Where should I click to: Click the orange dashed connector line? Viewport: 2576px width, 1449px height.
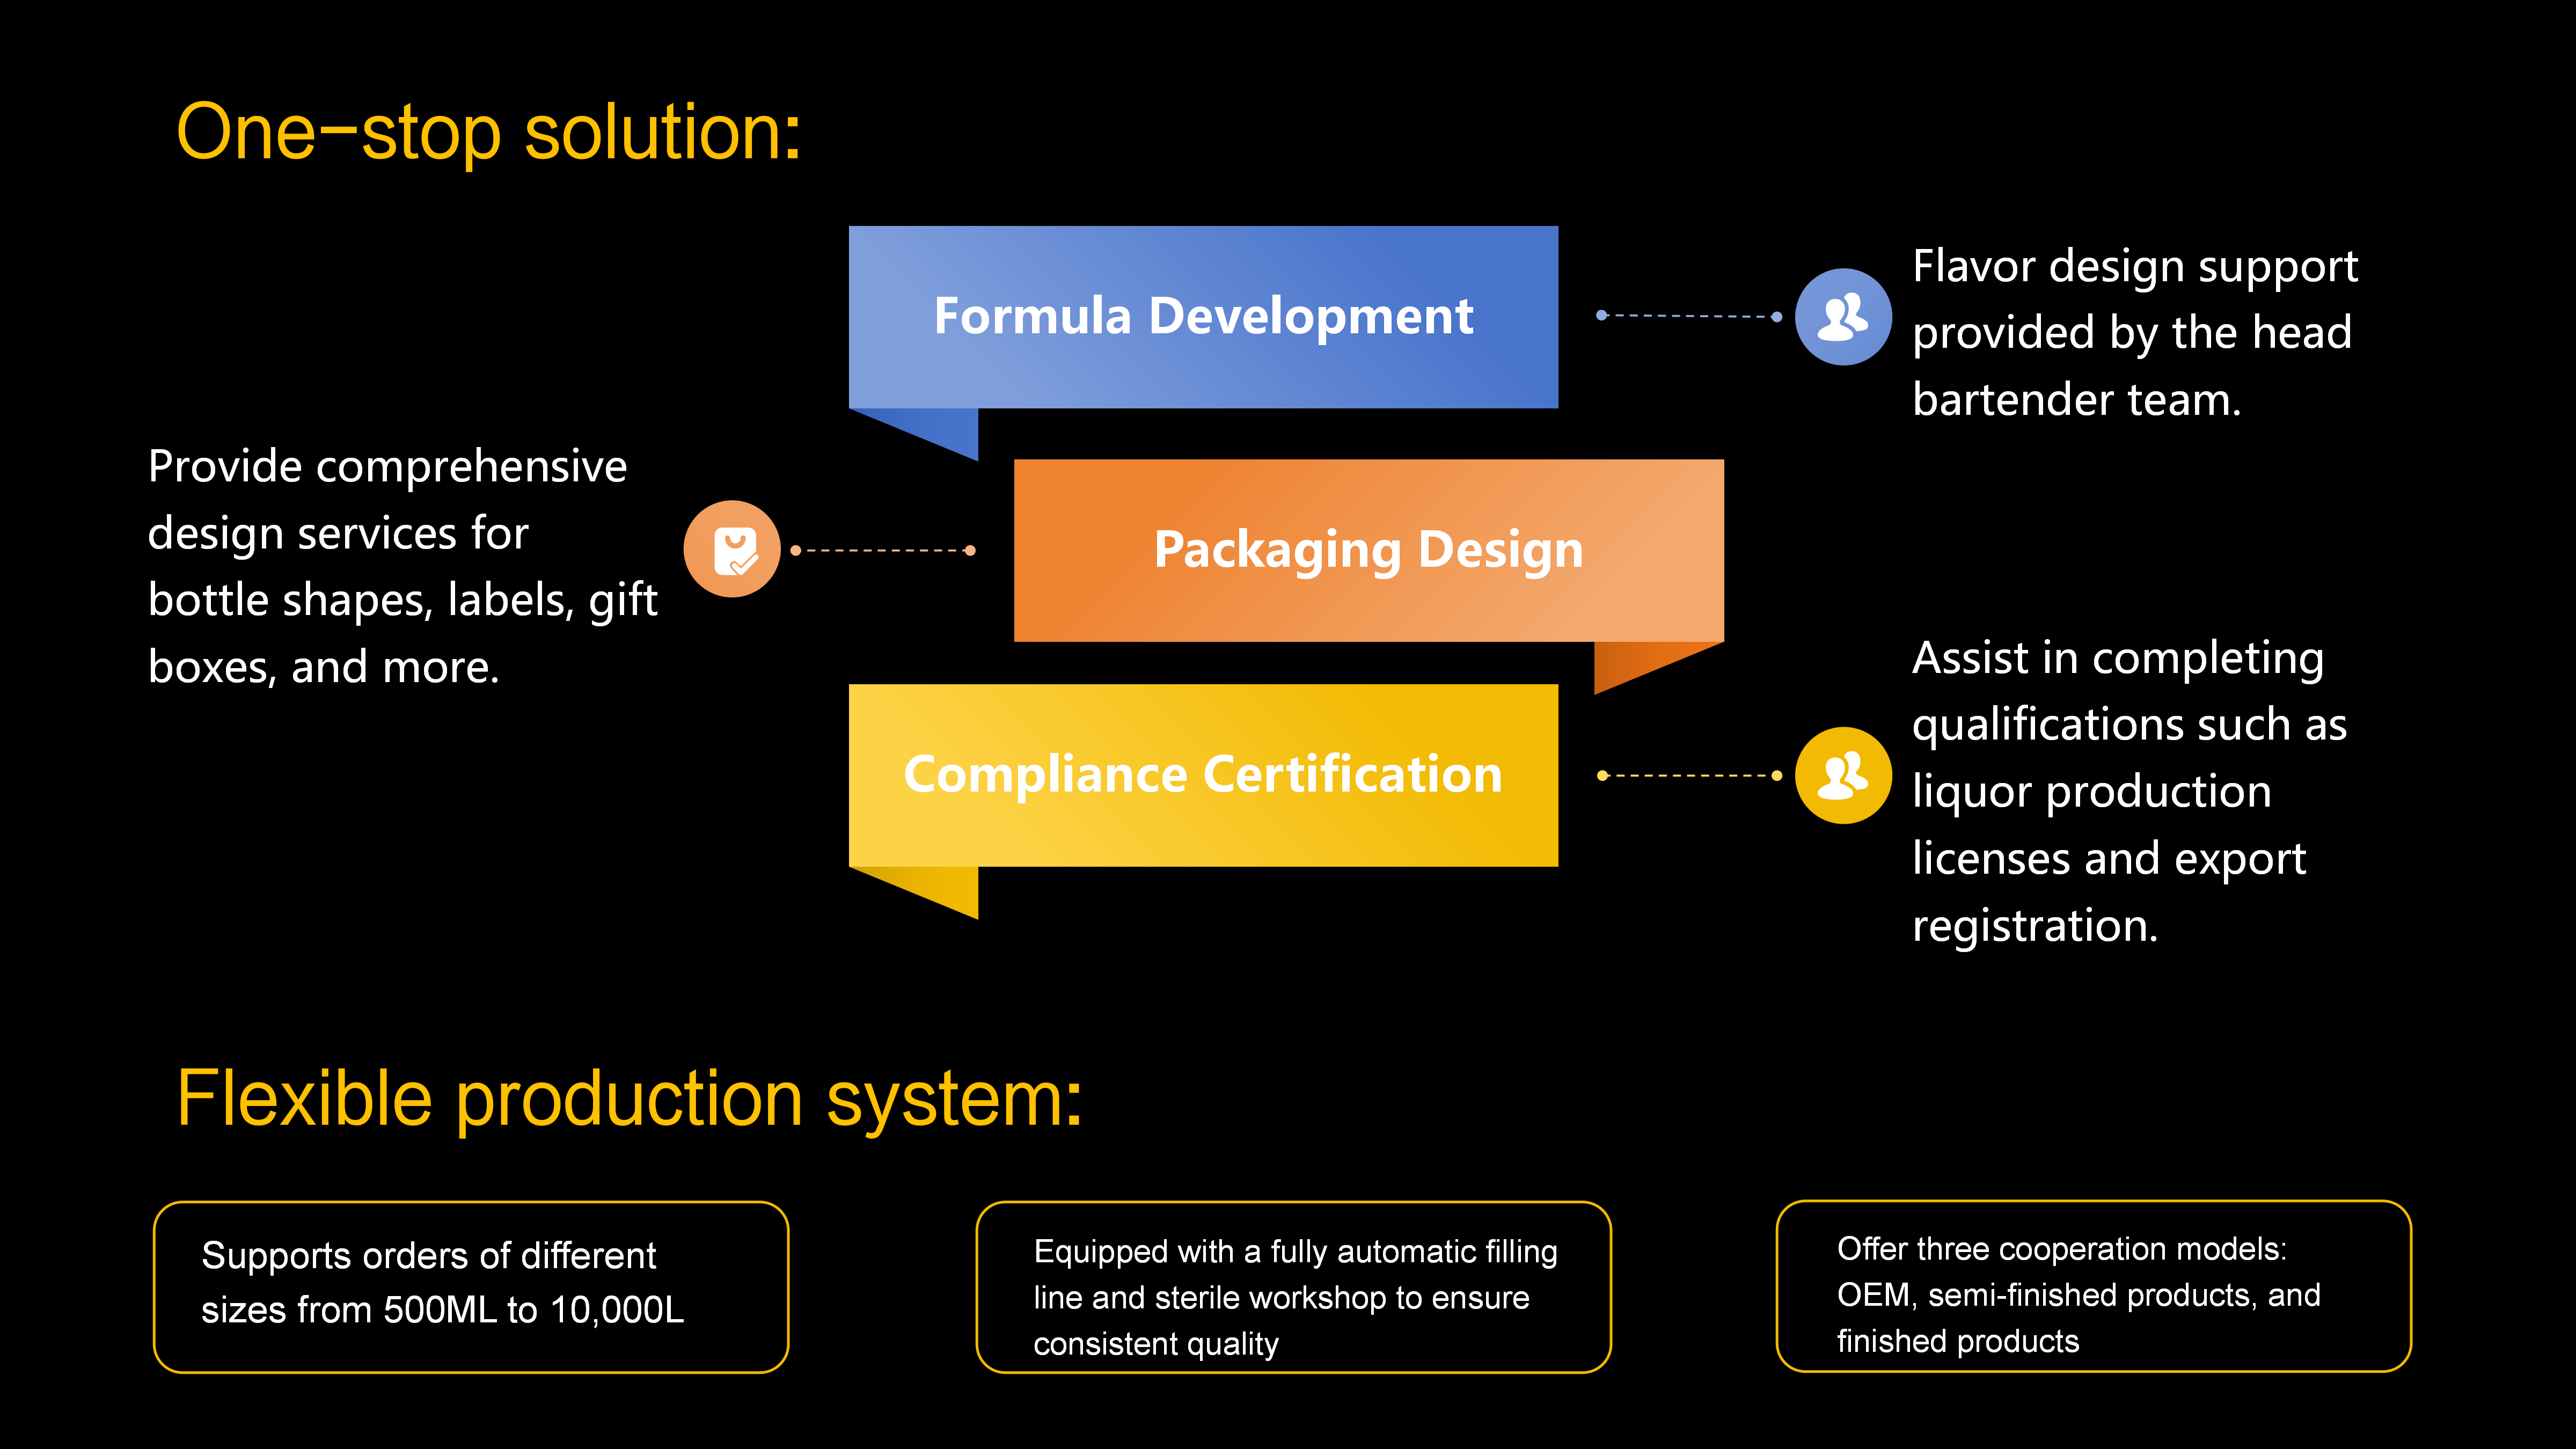coord(882,550)
